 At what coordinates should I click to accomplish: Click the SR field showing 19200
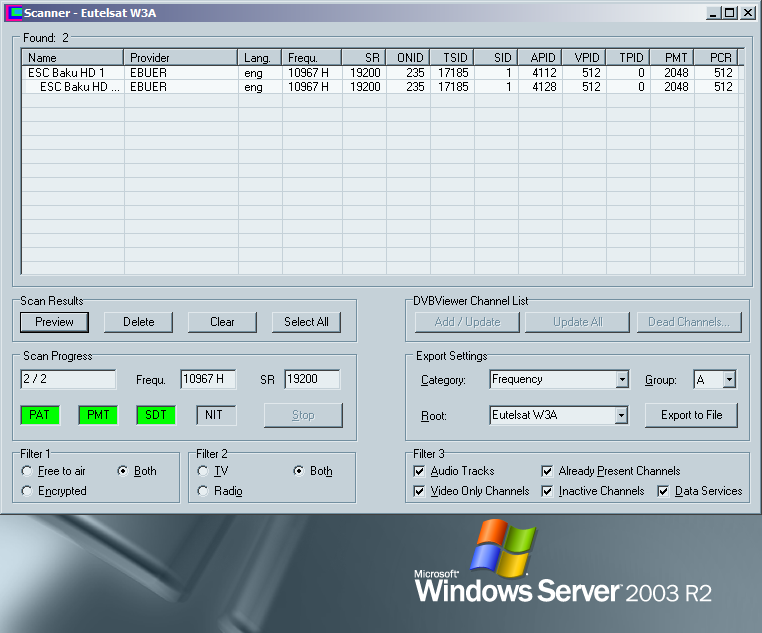pos(312,379)
